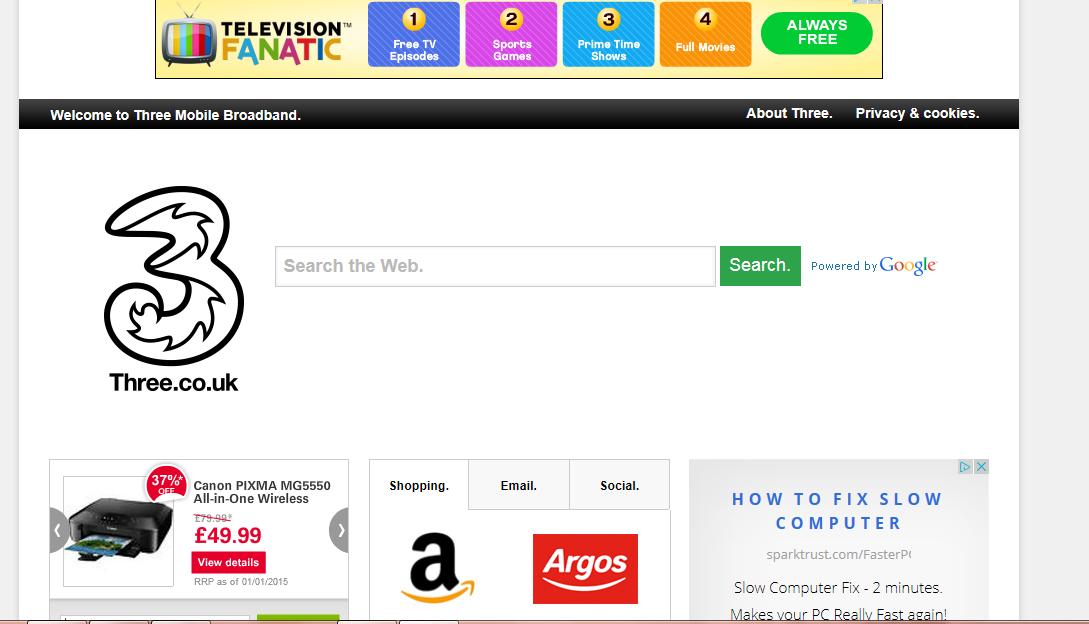Open the Privacy & cookies link
1089x624 pixels.
click(x=917, y=113)
